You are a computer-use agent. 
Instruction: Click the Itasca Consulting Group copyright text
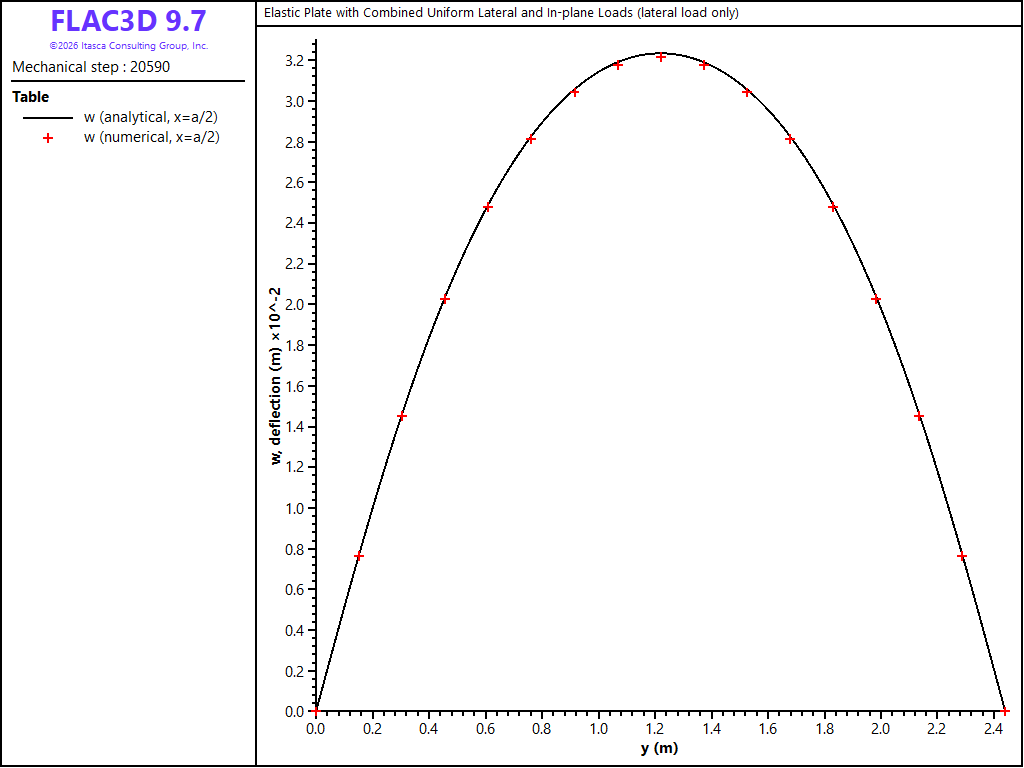pos(129,46)
